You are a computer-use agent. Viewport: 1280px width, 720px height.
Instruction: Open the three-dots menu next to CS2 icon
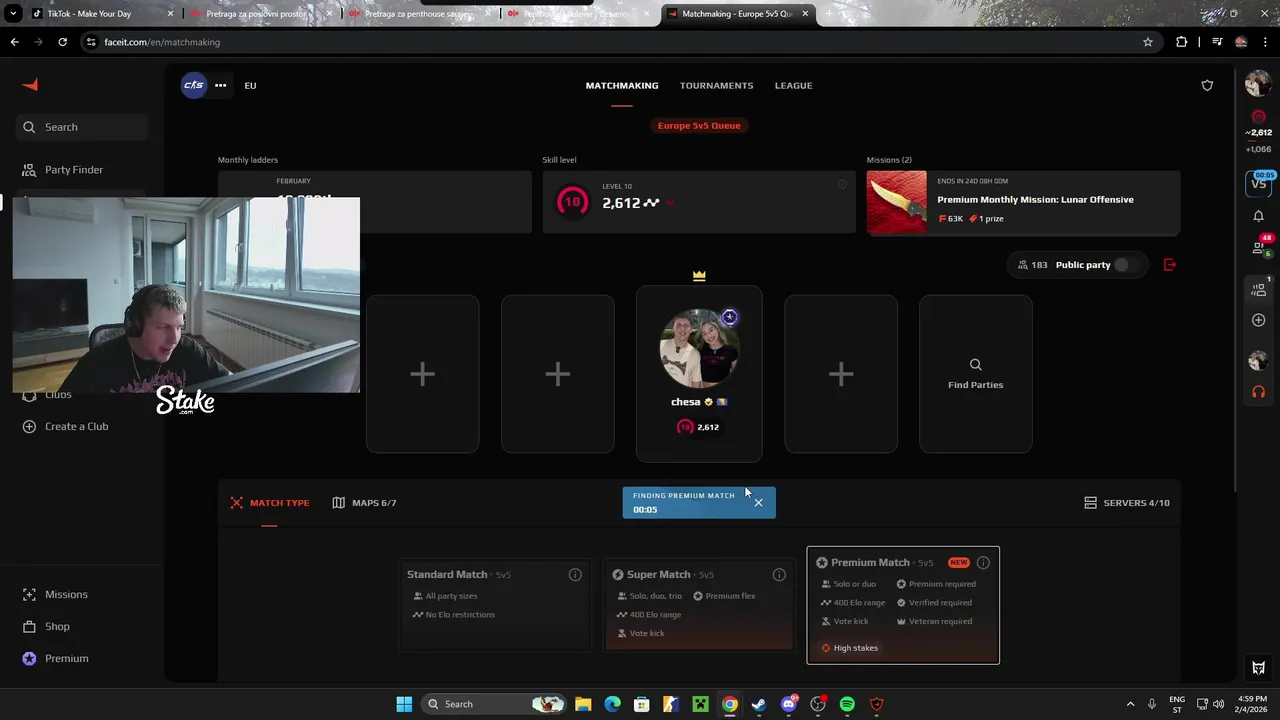[x=220, y=85]
